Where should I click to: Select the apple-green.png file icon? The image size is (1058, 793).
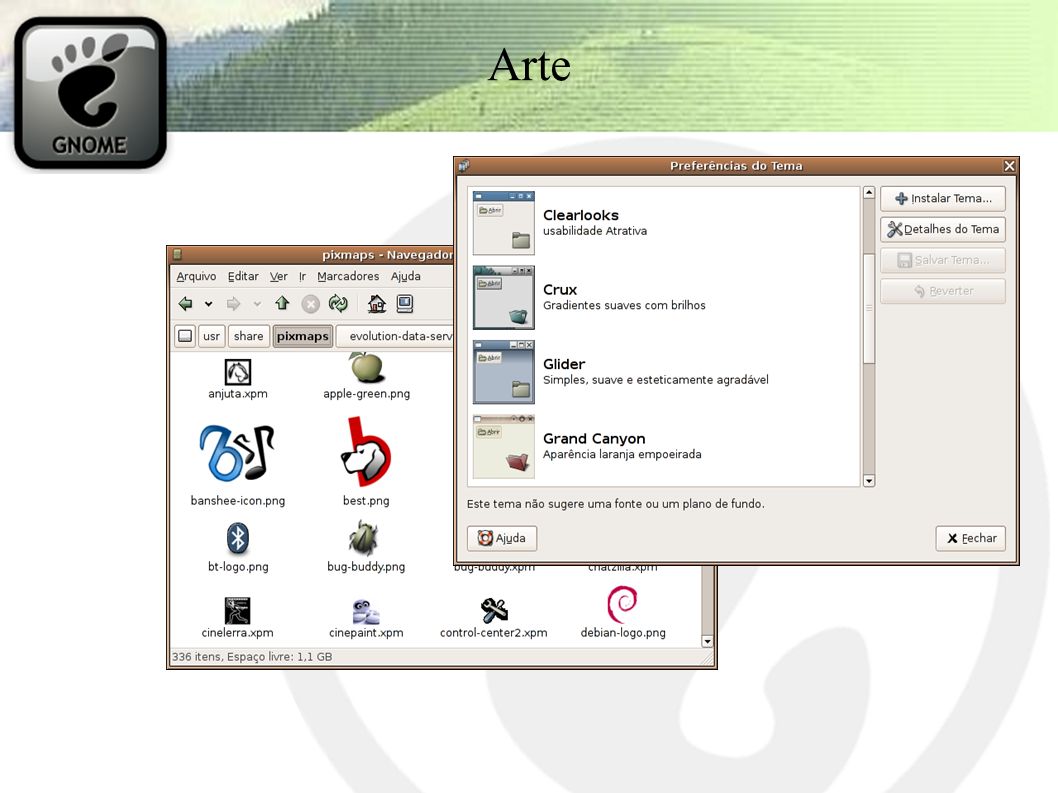[x=367, y=368]
